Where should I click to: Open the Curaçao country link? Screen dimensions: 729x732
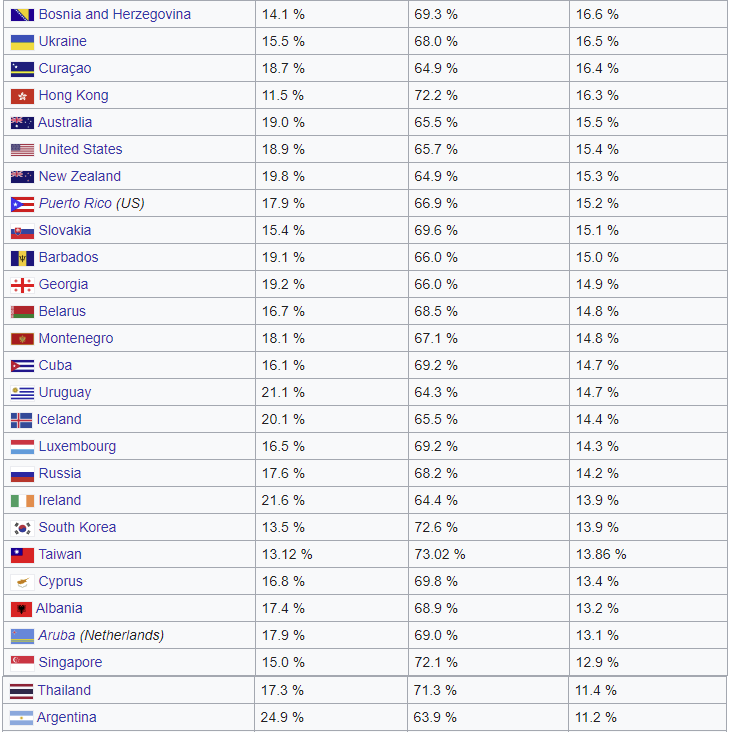(x=64, y=69)
